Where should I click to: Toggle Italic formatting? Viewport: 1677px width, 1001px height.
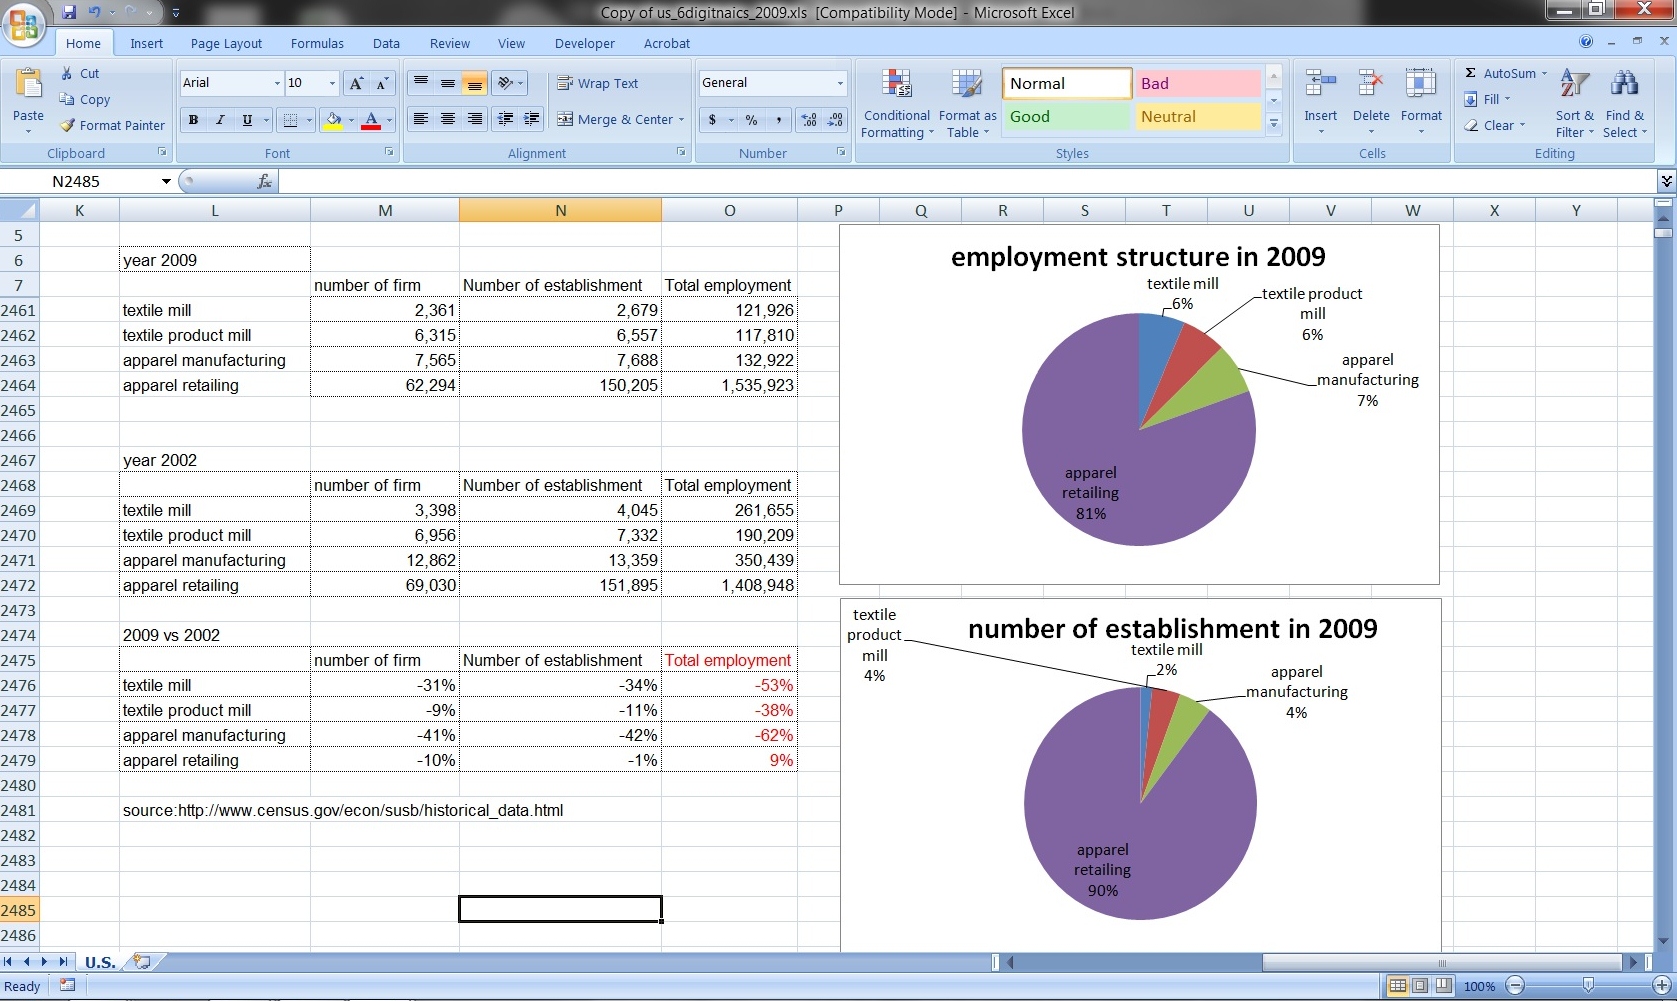pos(220,120)
